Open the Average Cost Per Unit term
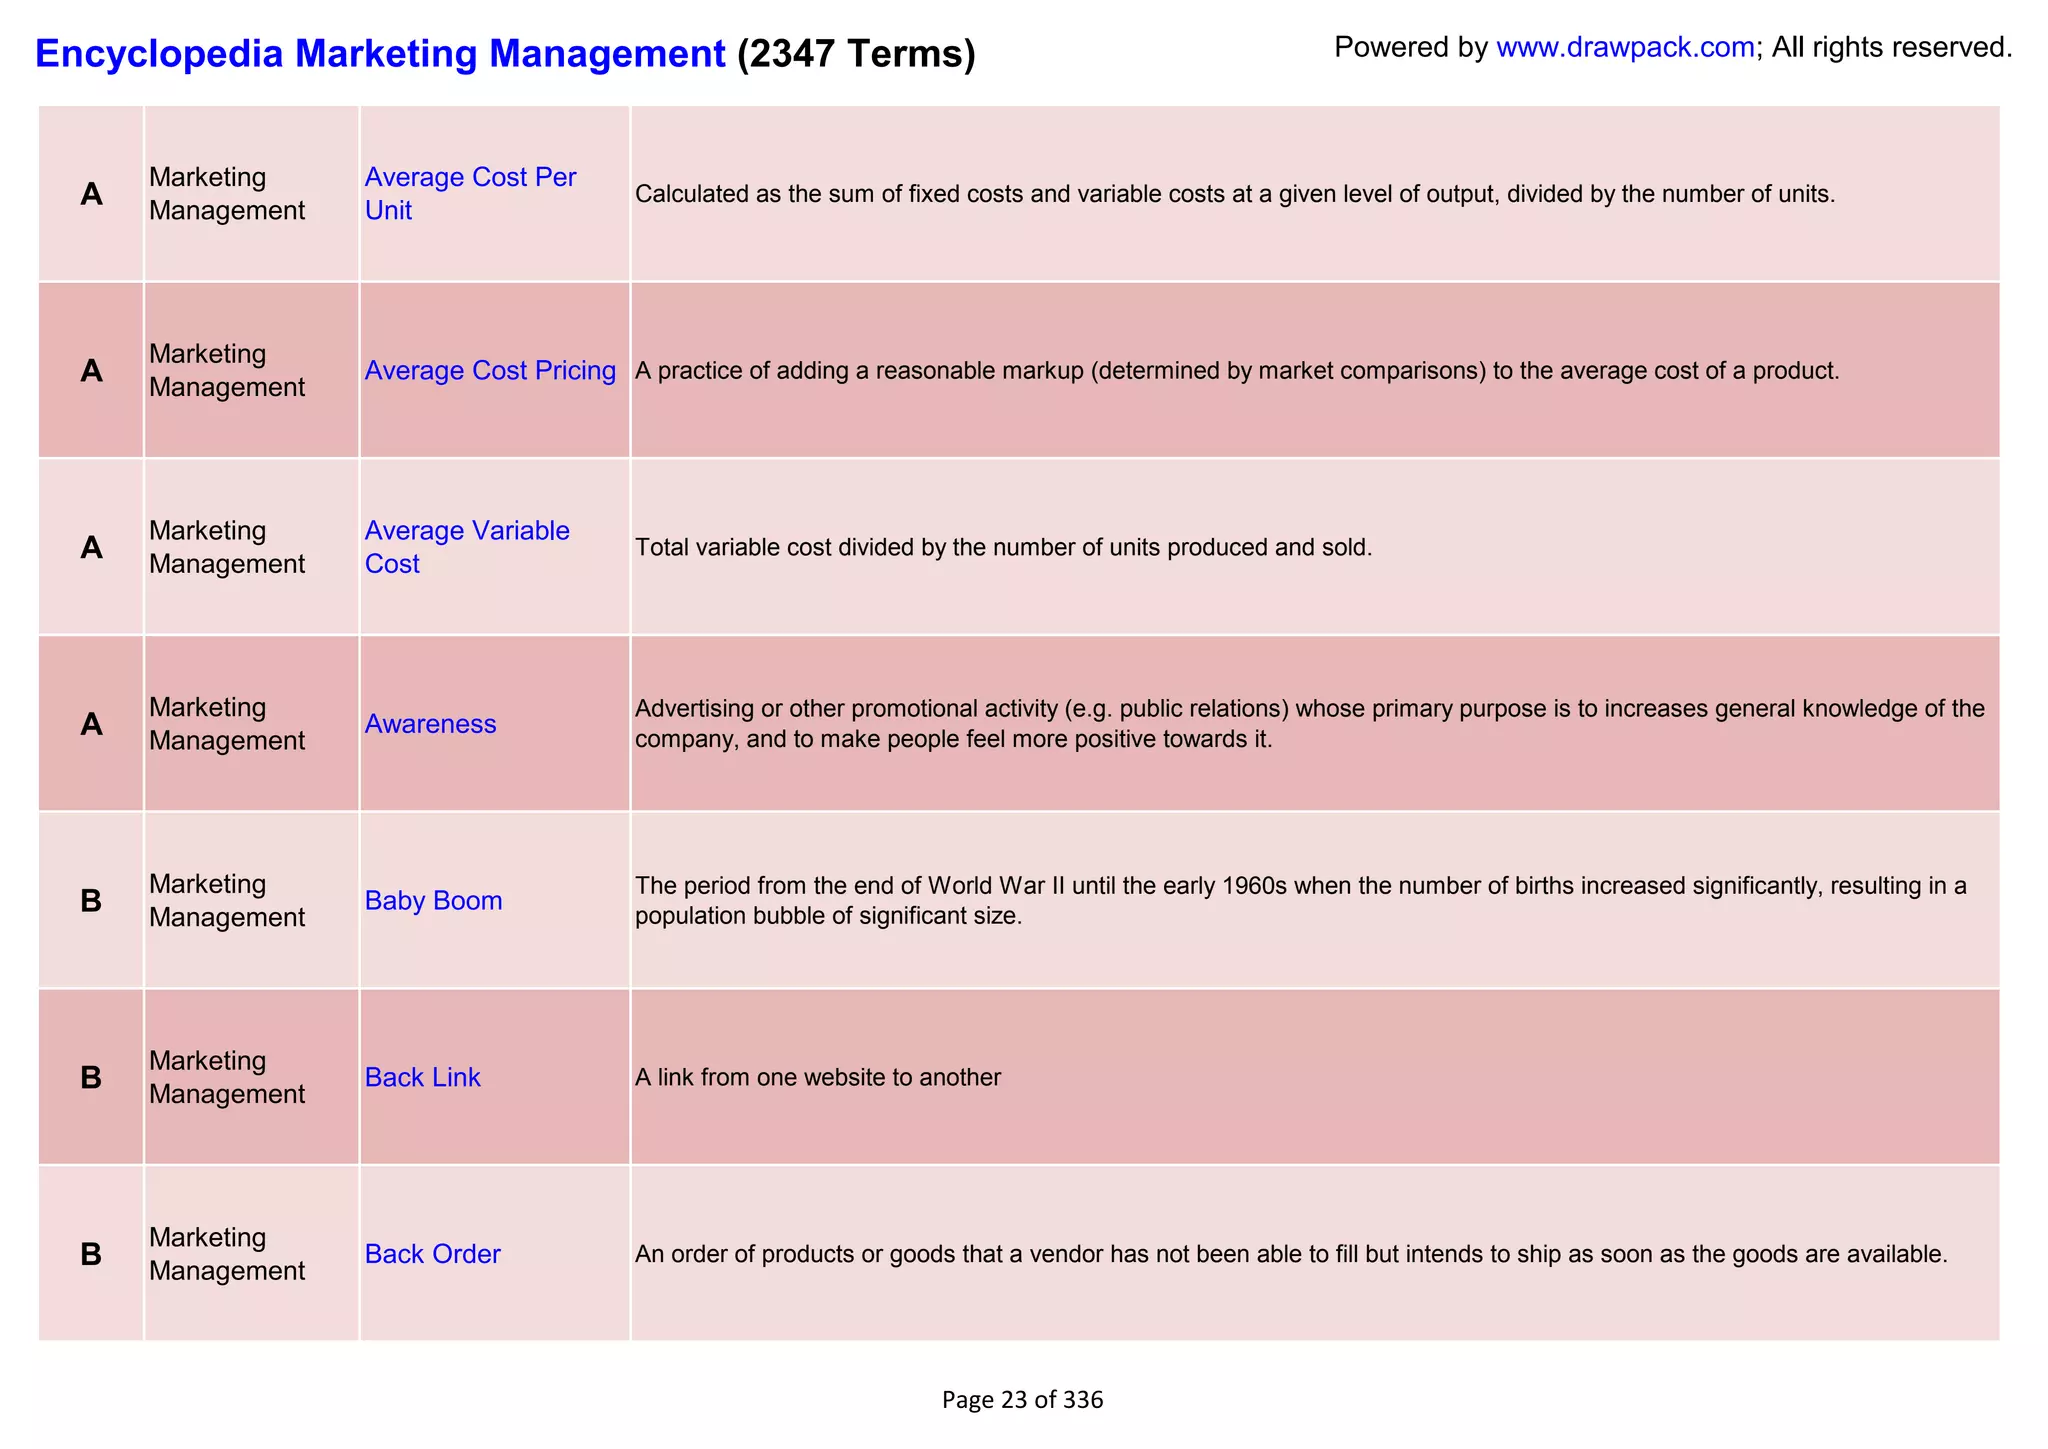Image resolution: width=2048 pixels, height=1449 pixels. point(470,193)
